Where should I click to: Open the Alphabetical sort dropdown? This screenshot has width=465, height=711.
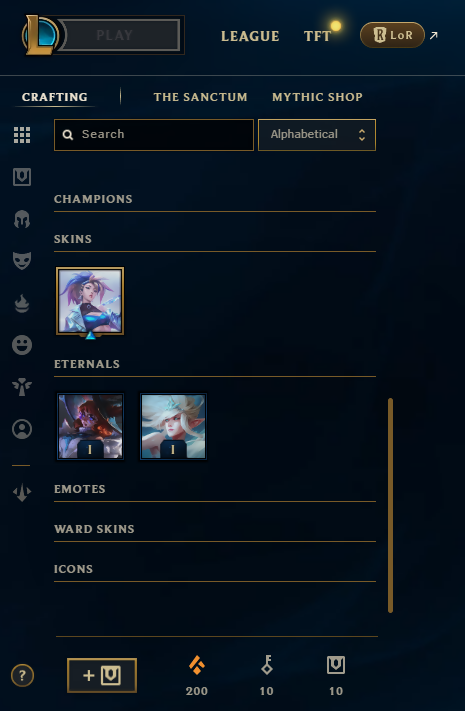pyautogui.click(x=317, y=135)
